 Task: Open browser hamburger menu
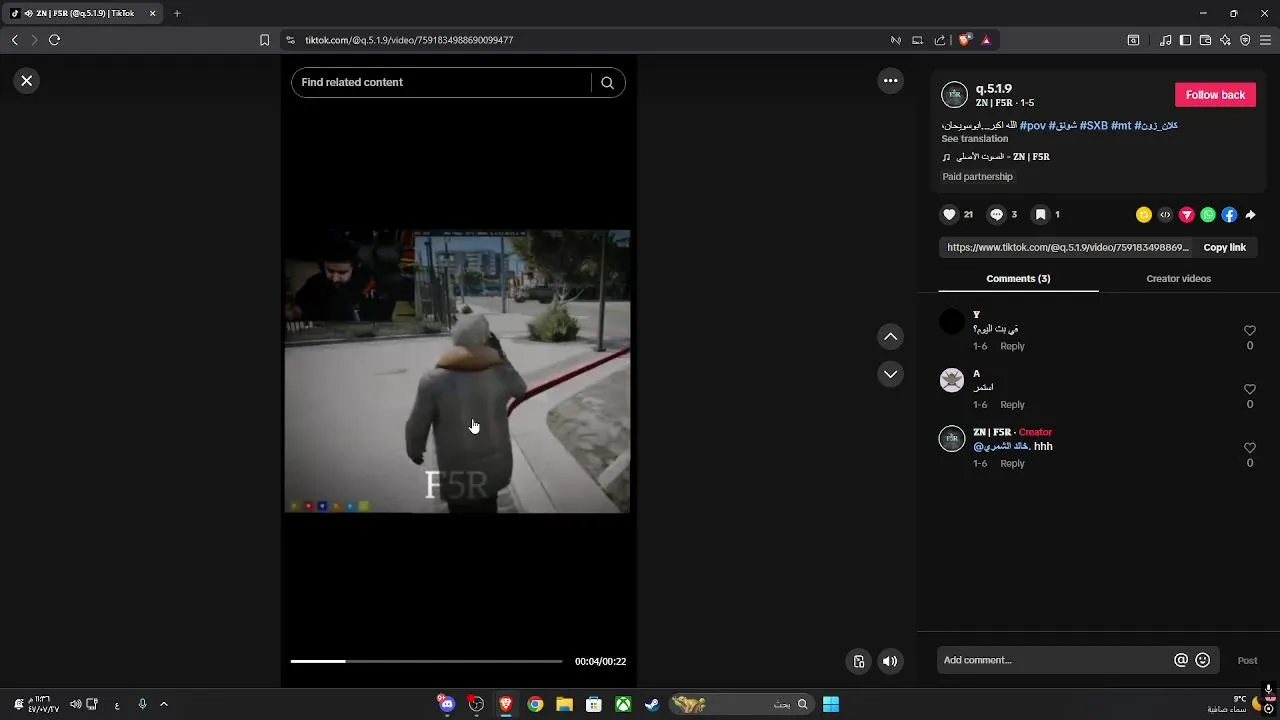[x=1265, y=40]
